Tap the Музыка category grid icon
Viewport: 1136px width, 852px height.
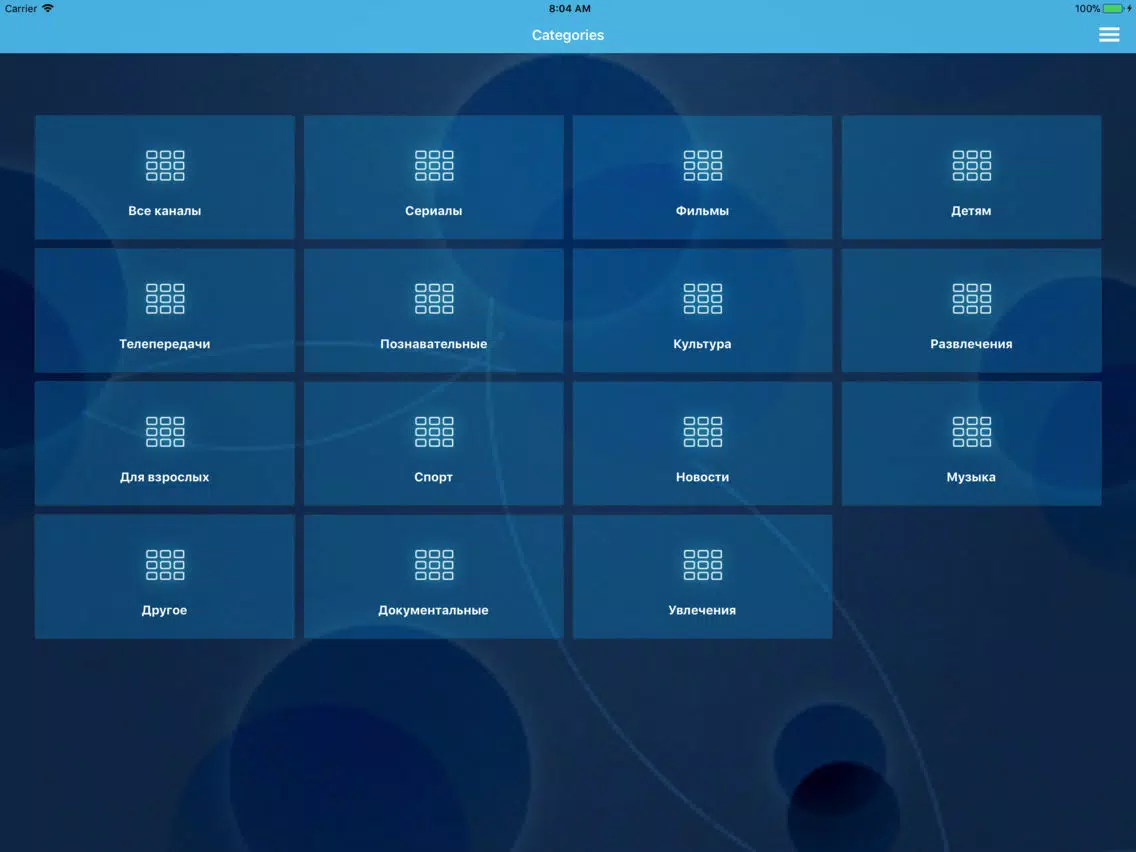[x=972, y=432]
